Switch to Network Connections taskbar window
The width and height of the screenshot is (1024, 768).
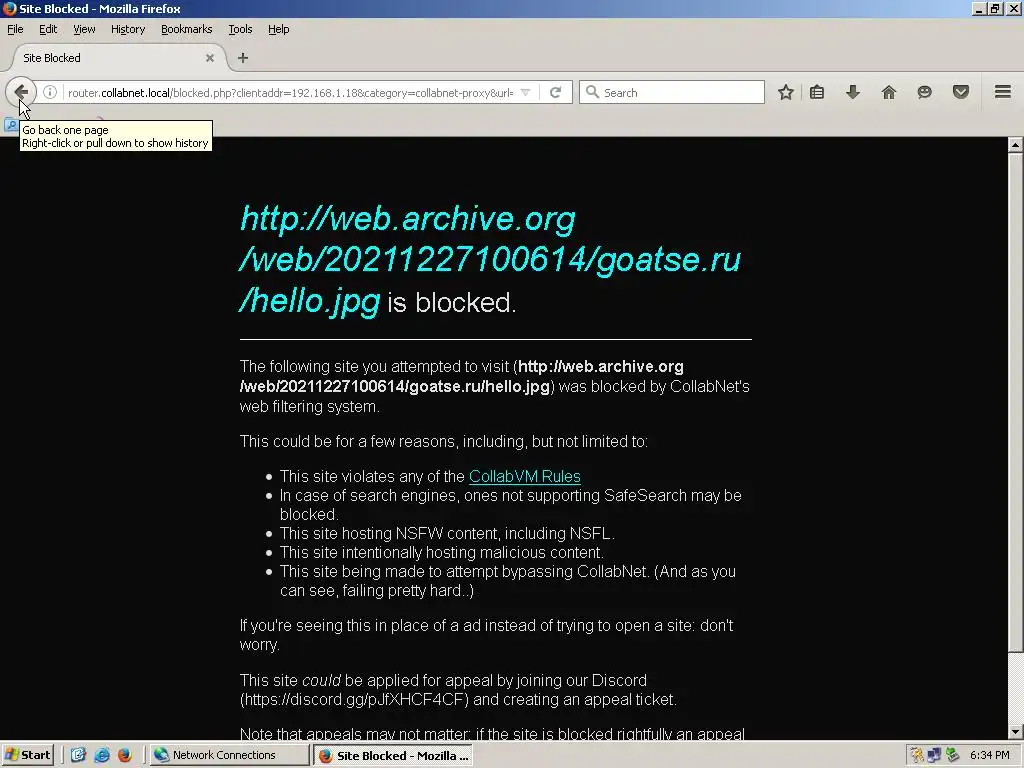229,755
